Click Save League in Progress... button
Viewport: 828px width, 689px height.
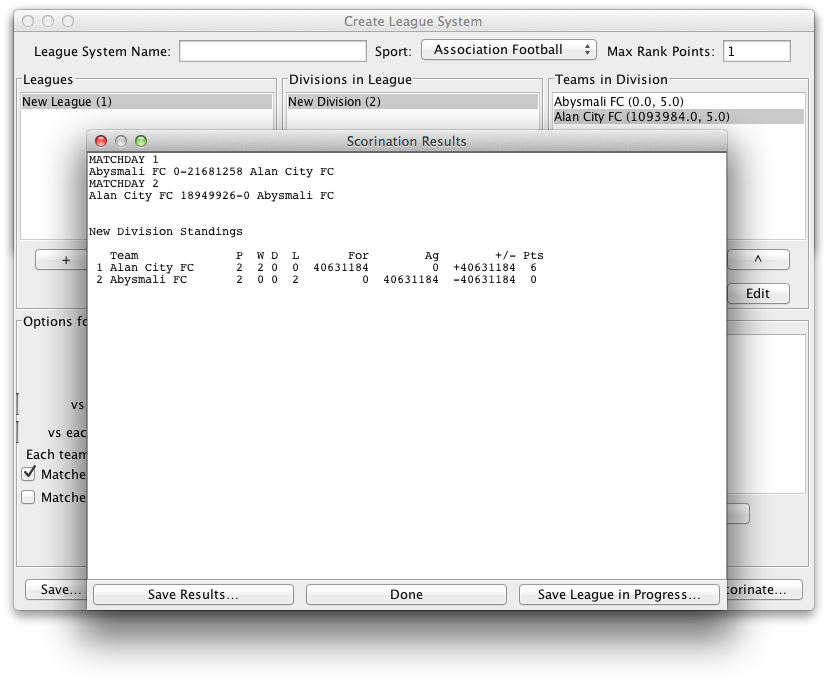pyautogui.click(x=619, y=595)
